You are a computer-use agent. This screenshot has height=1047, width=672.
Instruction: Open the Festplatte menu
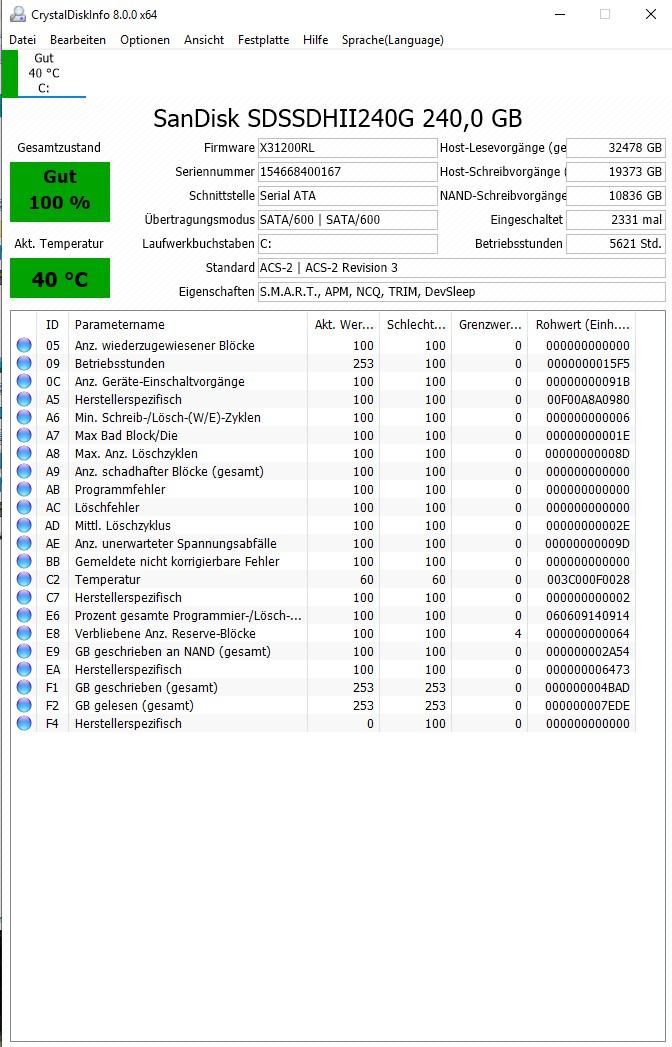coord(263,40)
